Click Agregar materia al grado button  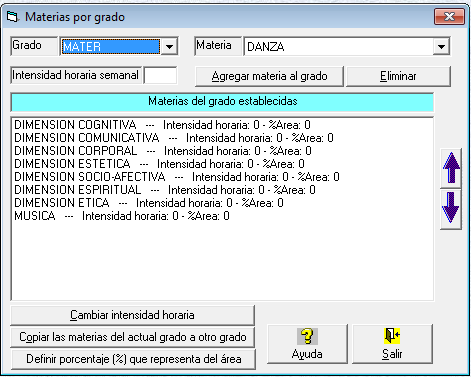point(269,76)
